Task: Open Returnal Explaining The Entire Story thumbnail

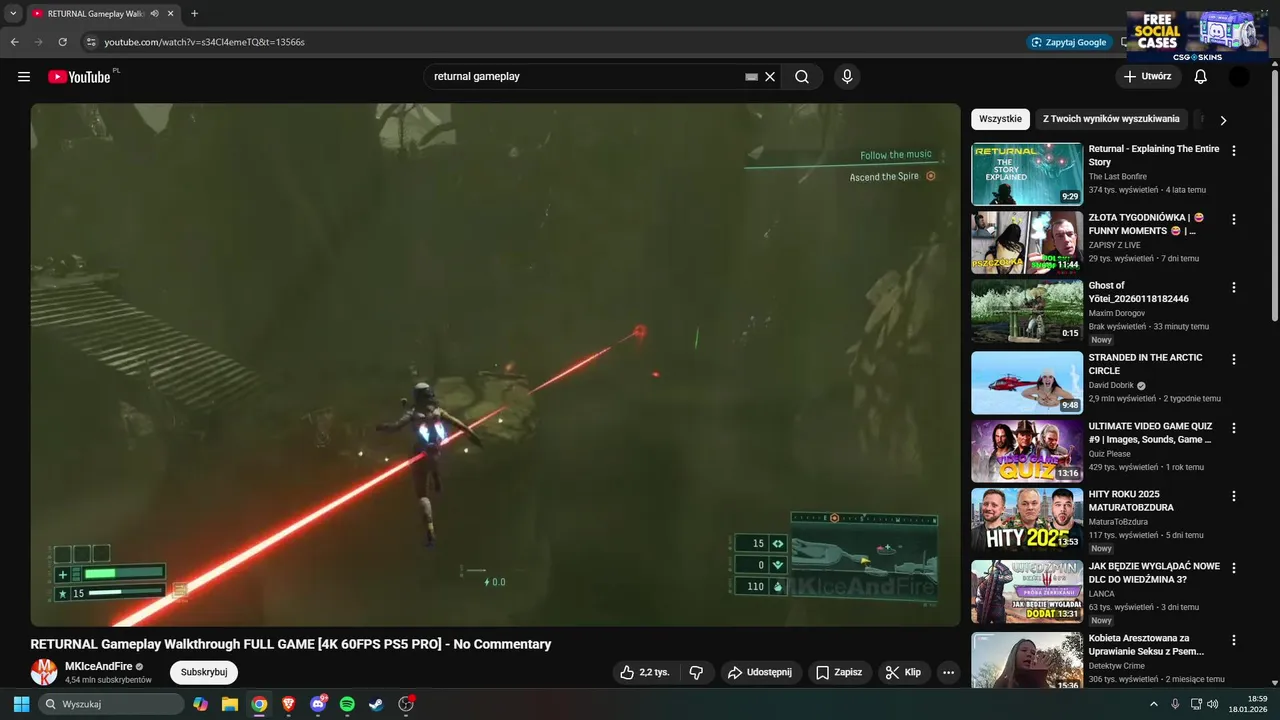Action: click(x=1027, y=174)
